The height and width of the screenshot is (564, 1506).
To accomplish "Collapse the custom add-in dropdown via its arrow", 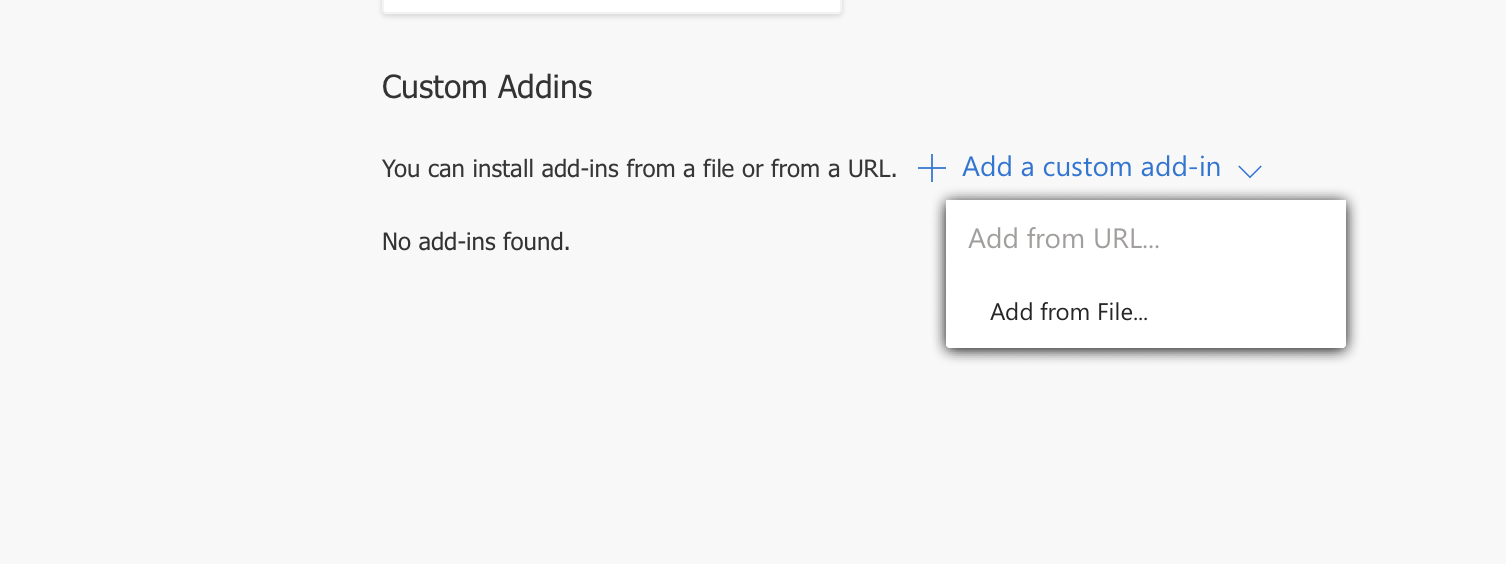I will click(1250, 171).
